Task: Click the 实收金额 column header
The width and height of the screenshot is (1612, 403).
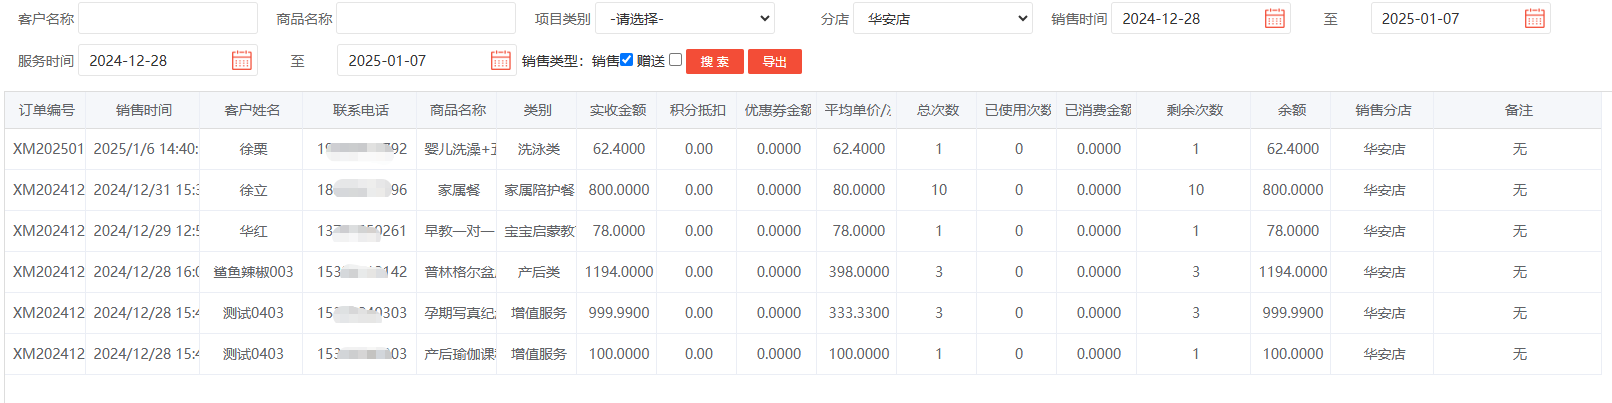Action: click(x=618, y=110)
